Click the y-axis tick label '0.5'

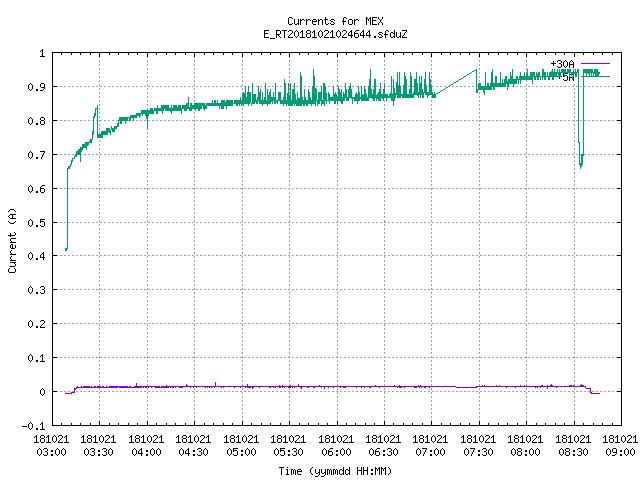tap(36, 223)
